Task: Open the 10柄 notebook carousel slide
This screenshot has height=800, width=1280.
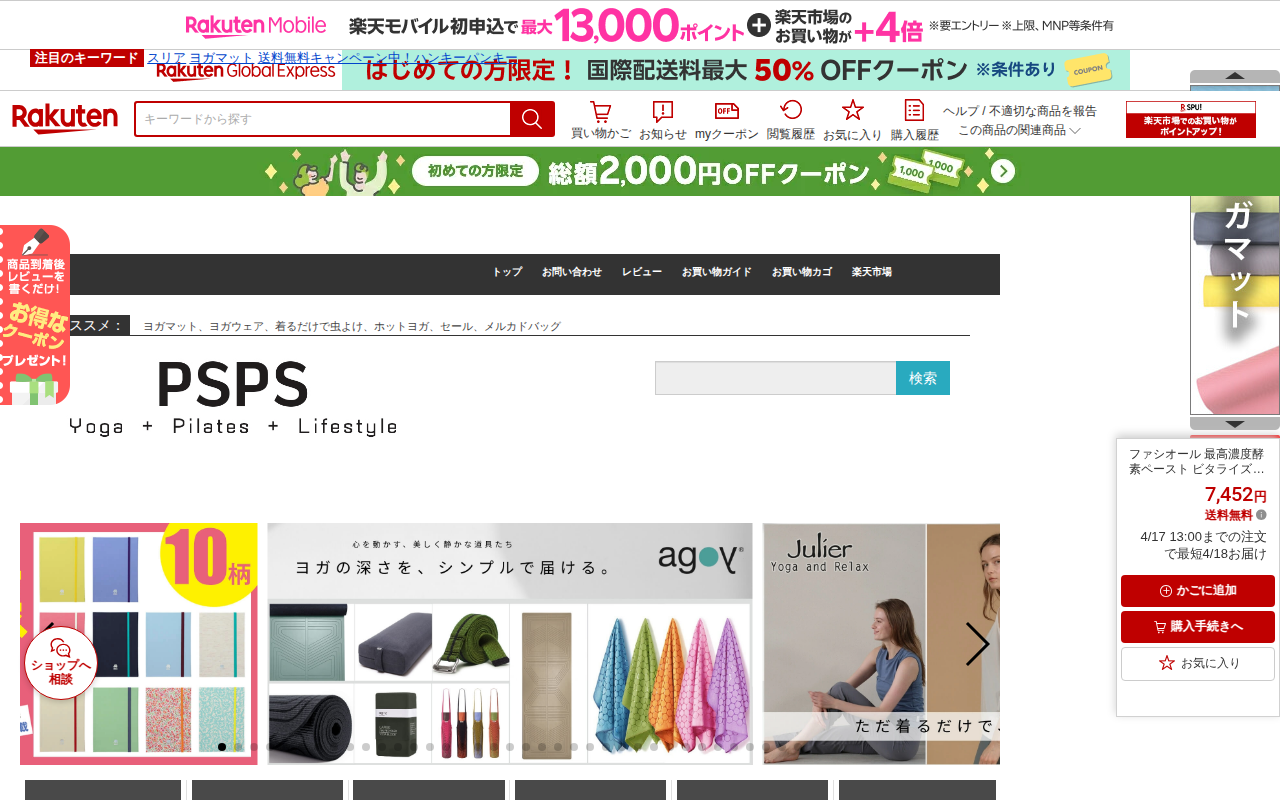Action: (139, 644)
